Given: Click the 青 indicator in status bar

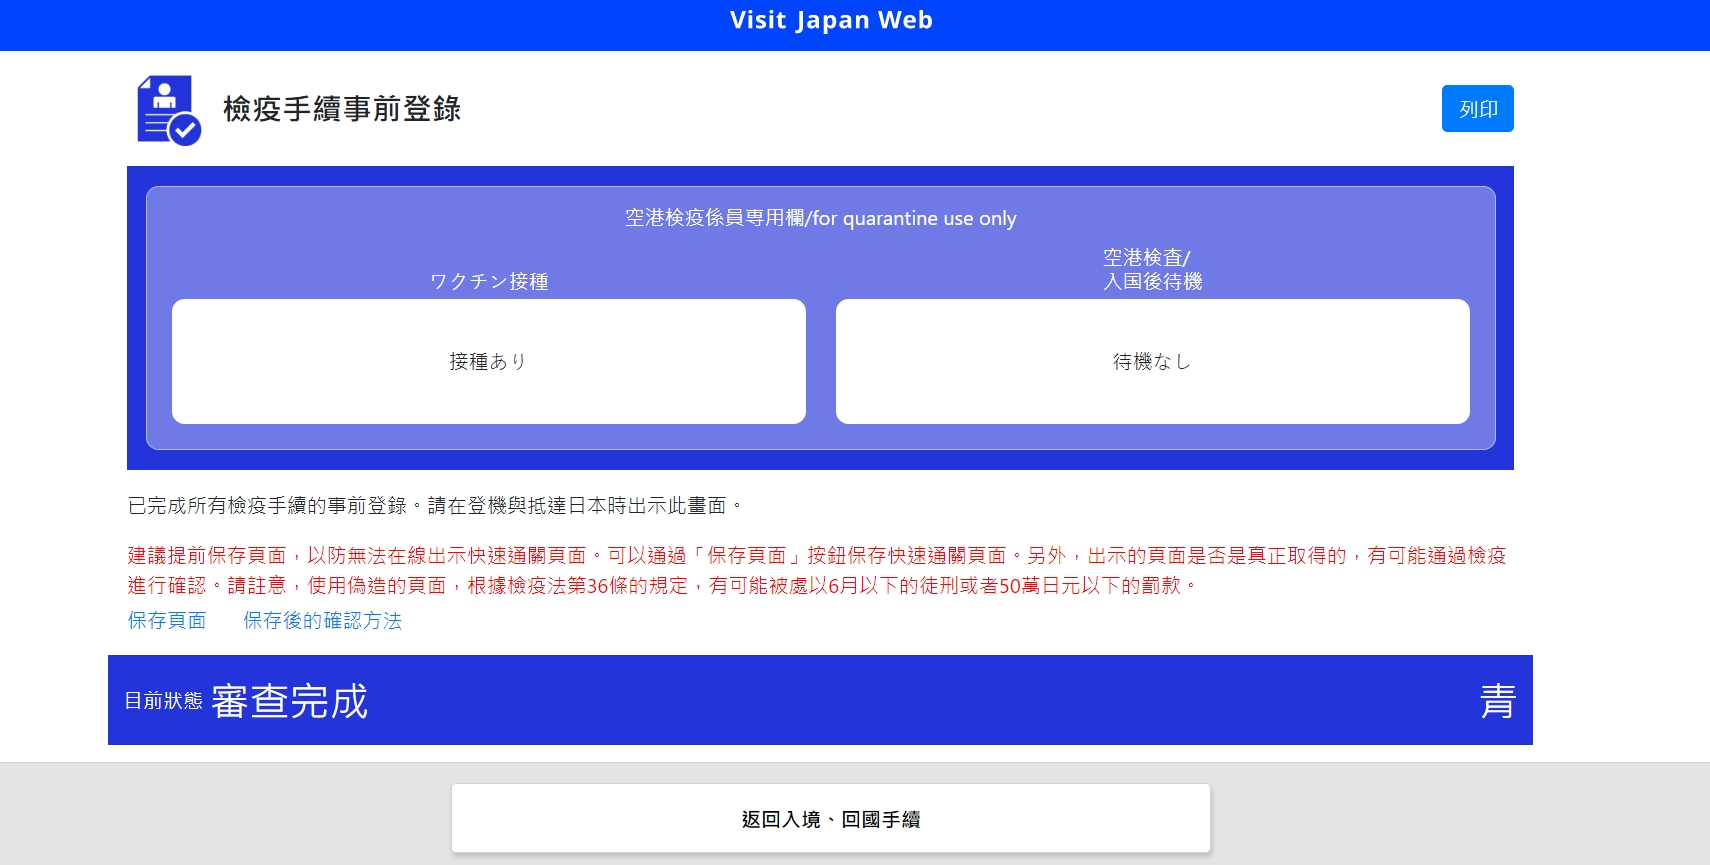Looking at the screenshot, I should (x=1497, y=701).
